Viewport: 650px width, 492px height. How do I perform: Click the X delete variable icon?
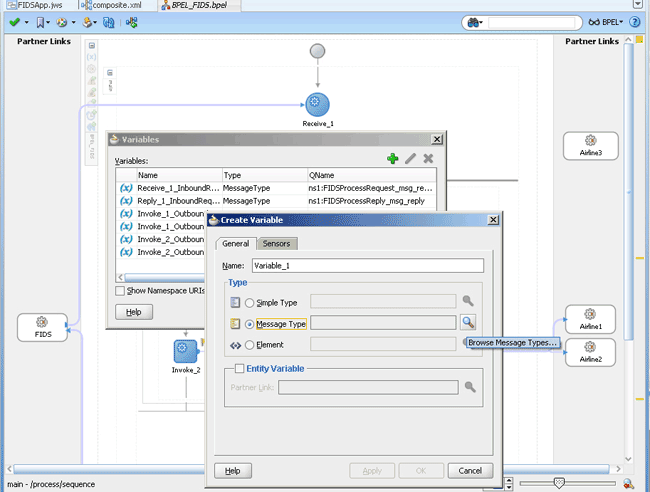pyautogui.click(x=428, y=158)
